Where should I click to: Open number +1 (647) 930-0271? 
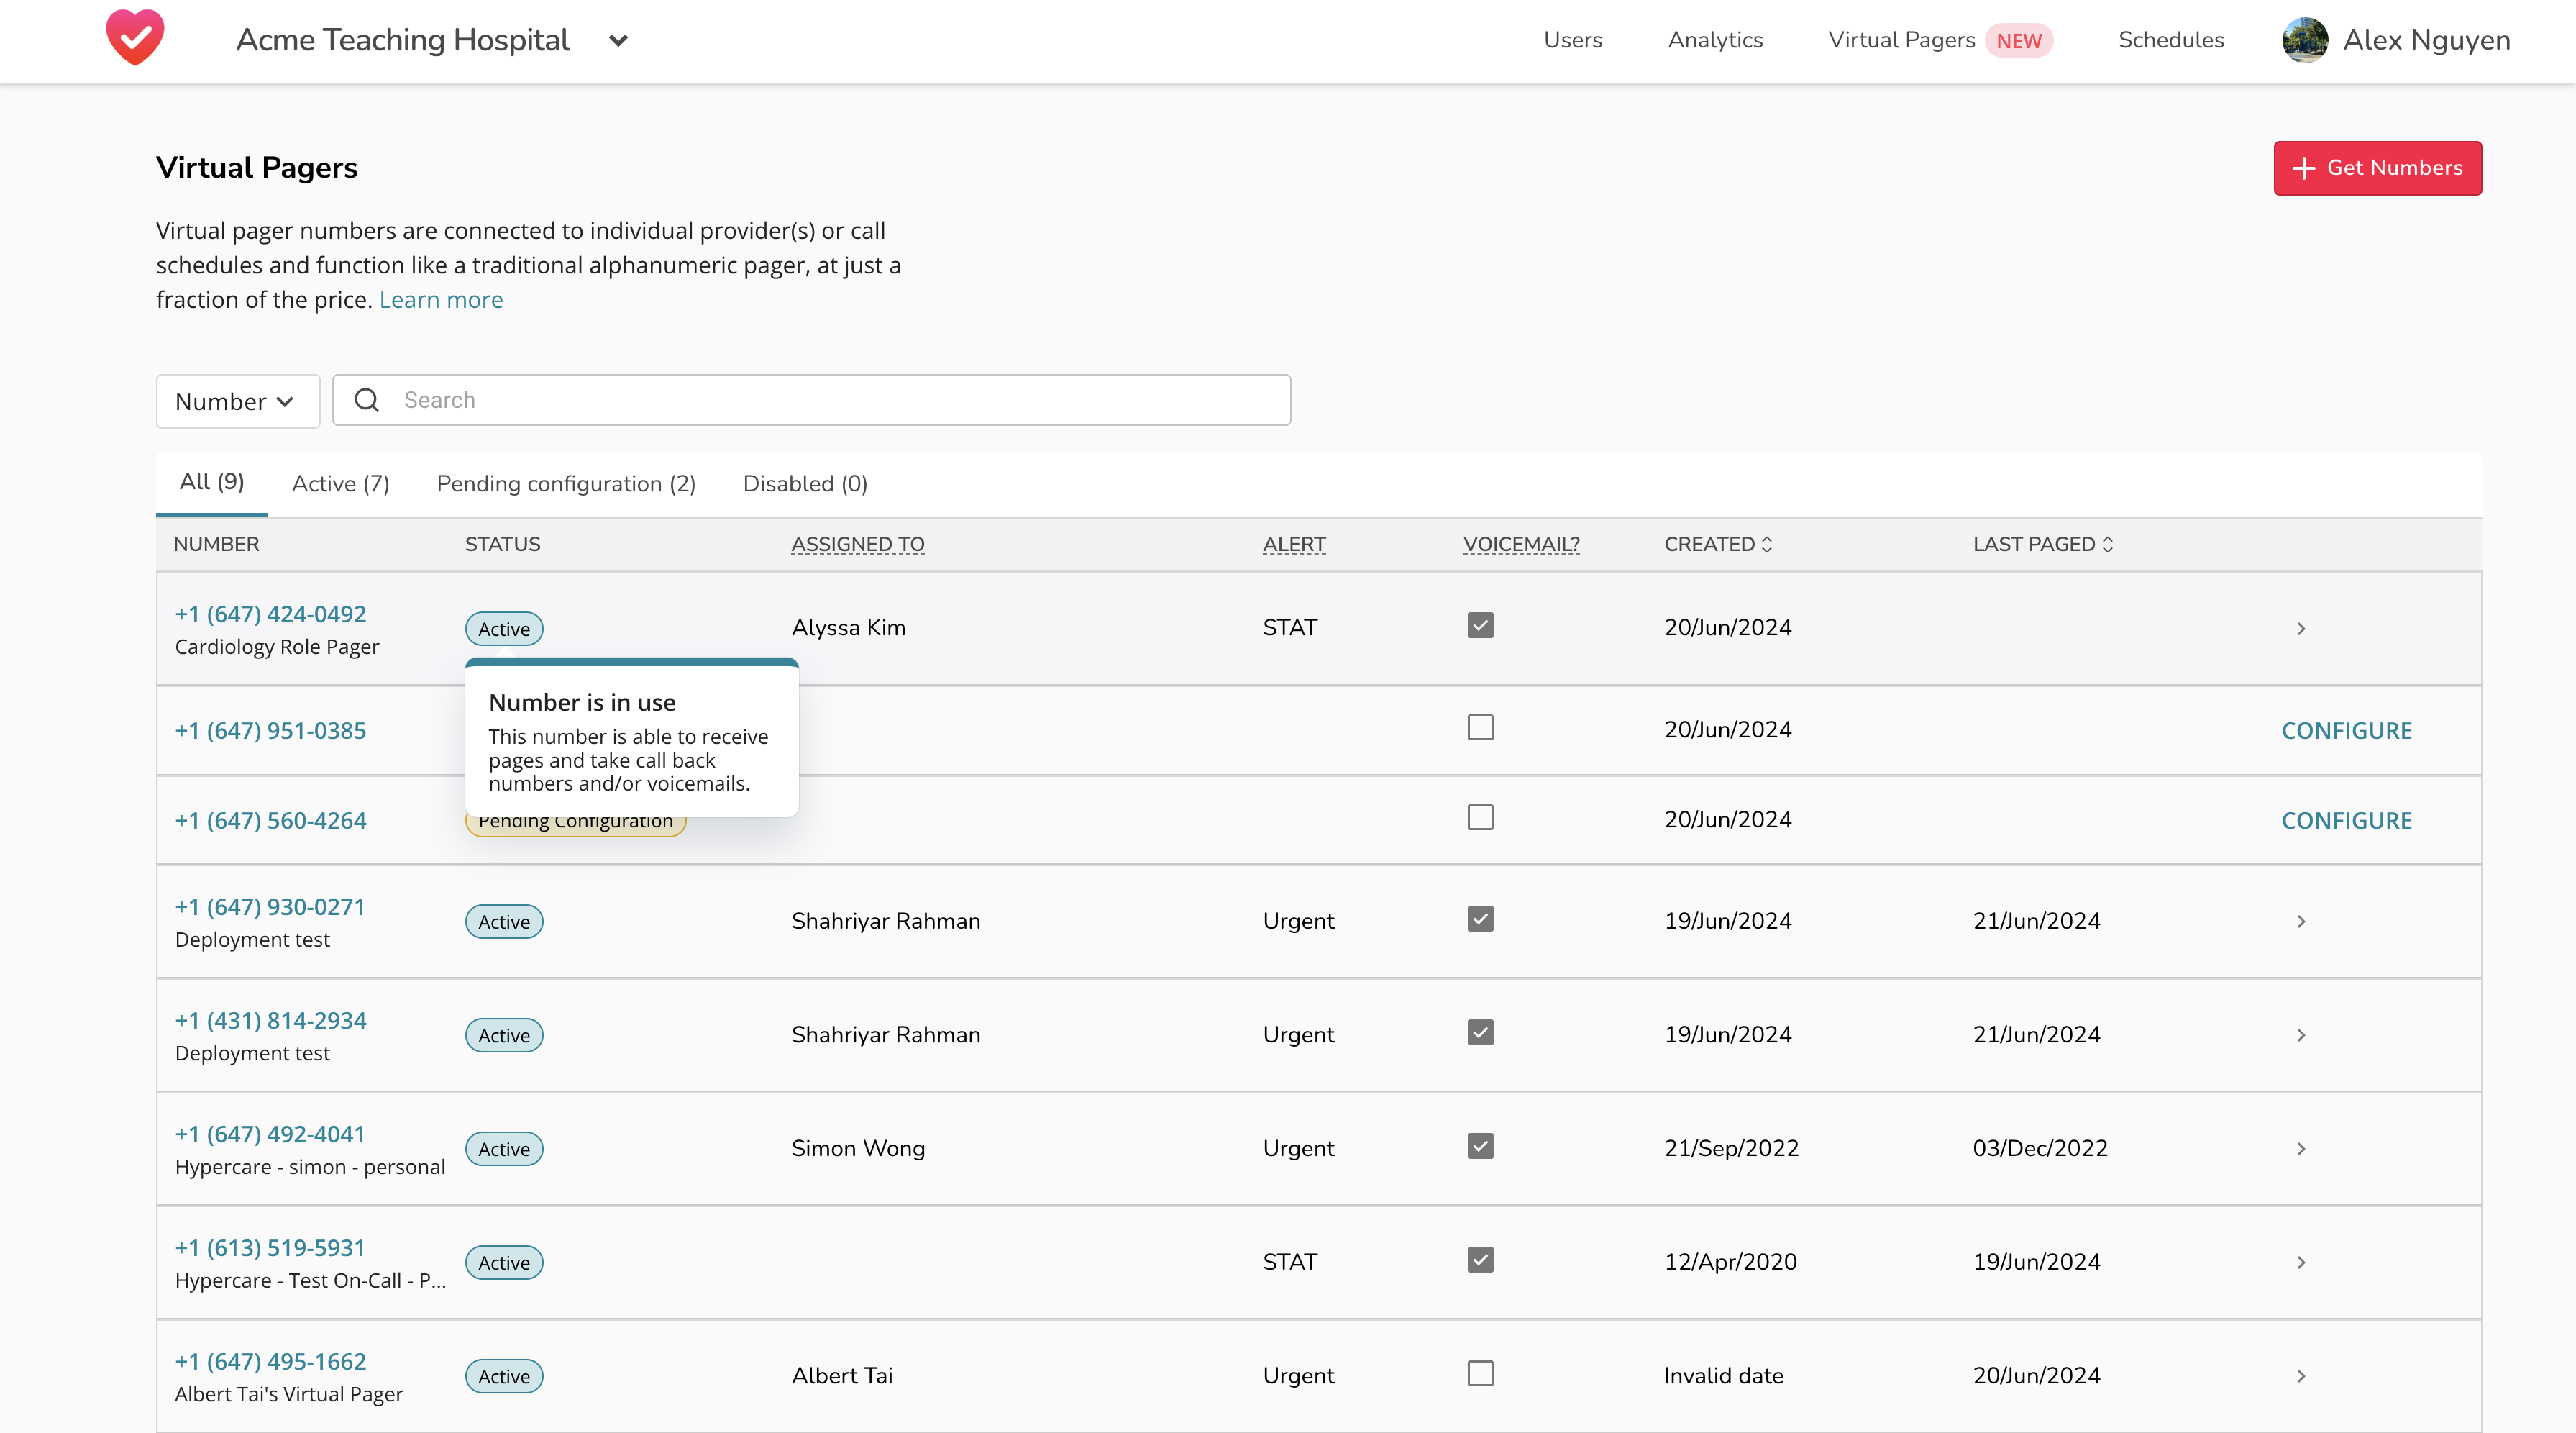pos(270,907)
